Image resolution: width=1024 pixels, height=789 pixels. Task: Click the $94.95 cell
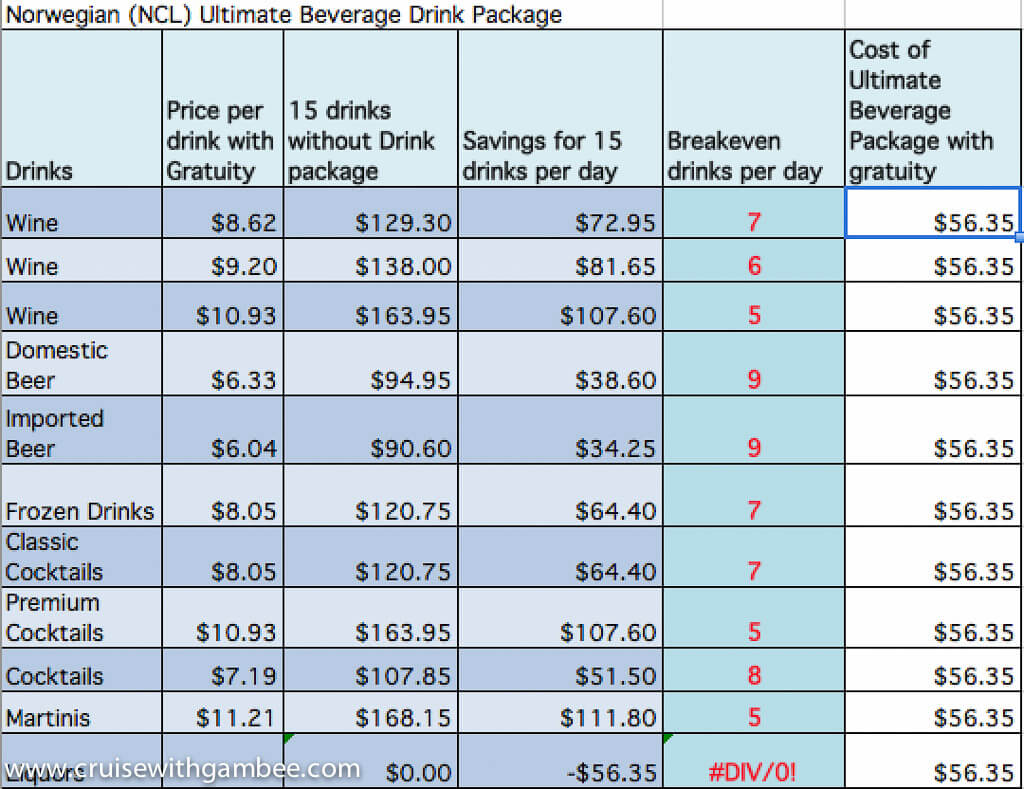pyautogui.click(x=371, y=363)
